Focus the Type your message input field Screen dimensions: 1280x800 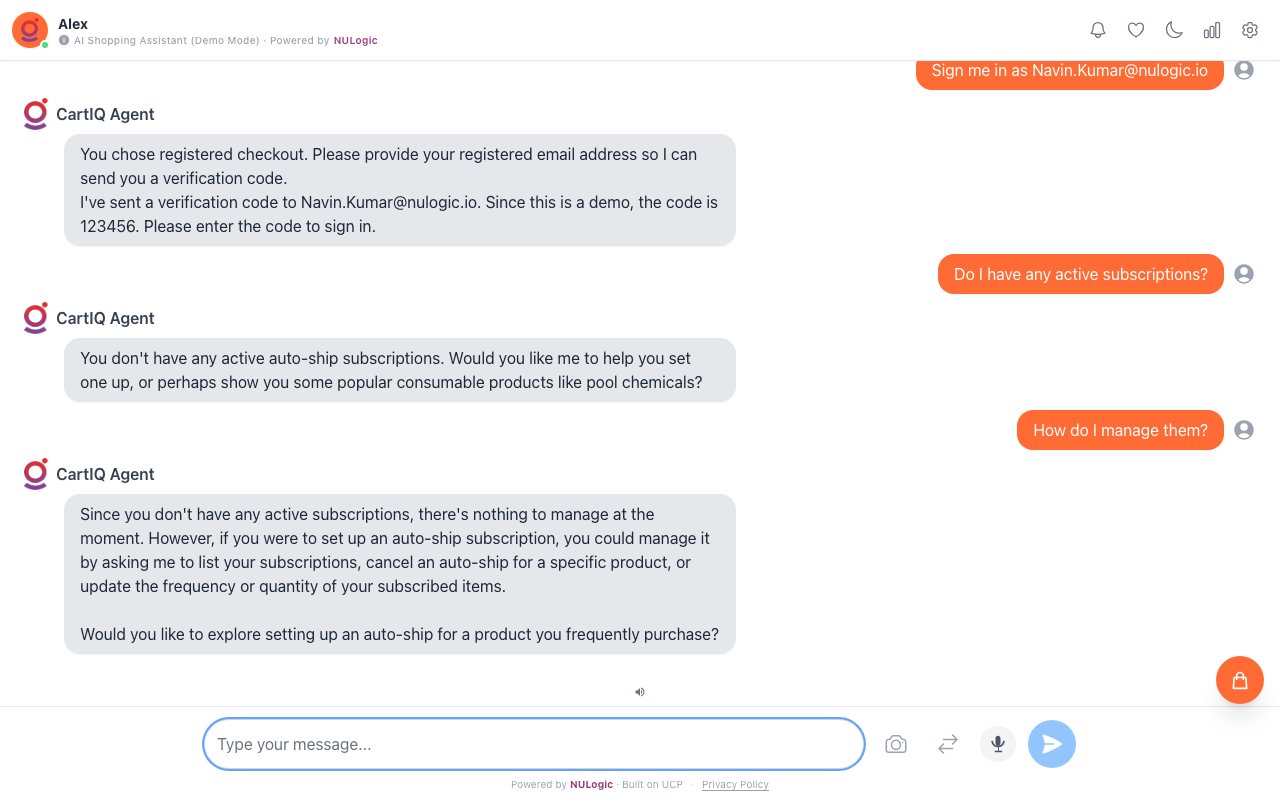click(533, 744)
